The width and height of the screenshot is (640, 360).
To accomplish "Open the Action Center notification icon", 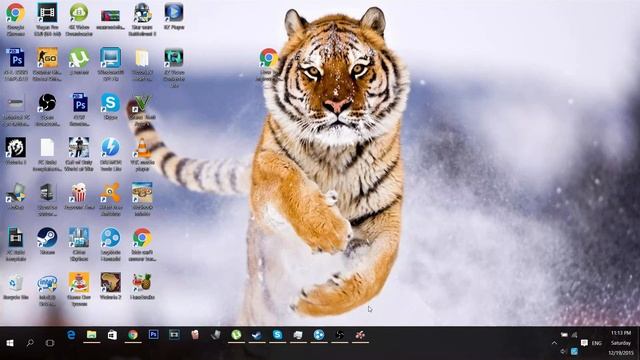I will pyautogui.click(x=584, y=343).
